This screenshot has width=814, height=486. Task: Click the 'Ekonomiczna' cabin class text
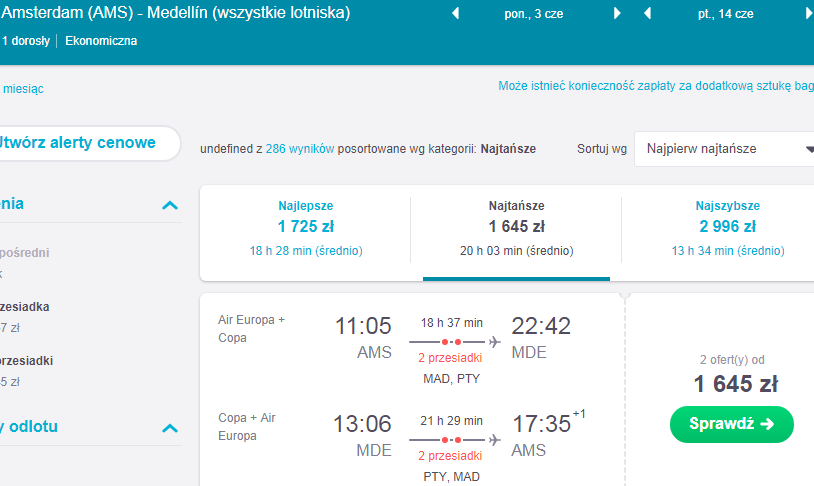point(101,41)
